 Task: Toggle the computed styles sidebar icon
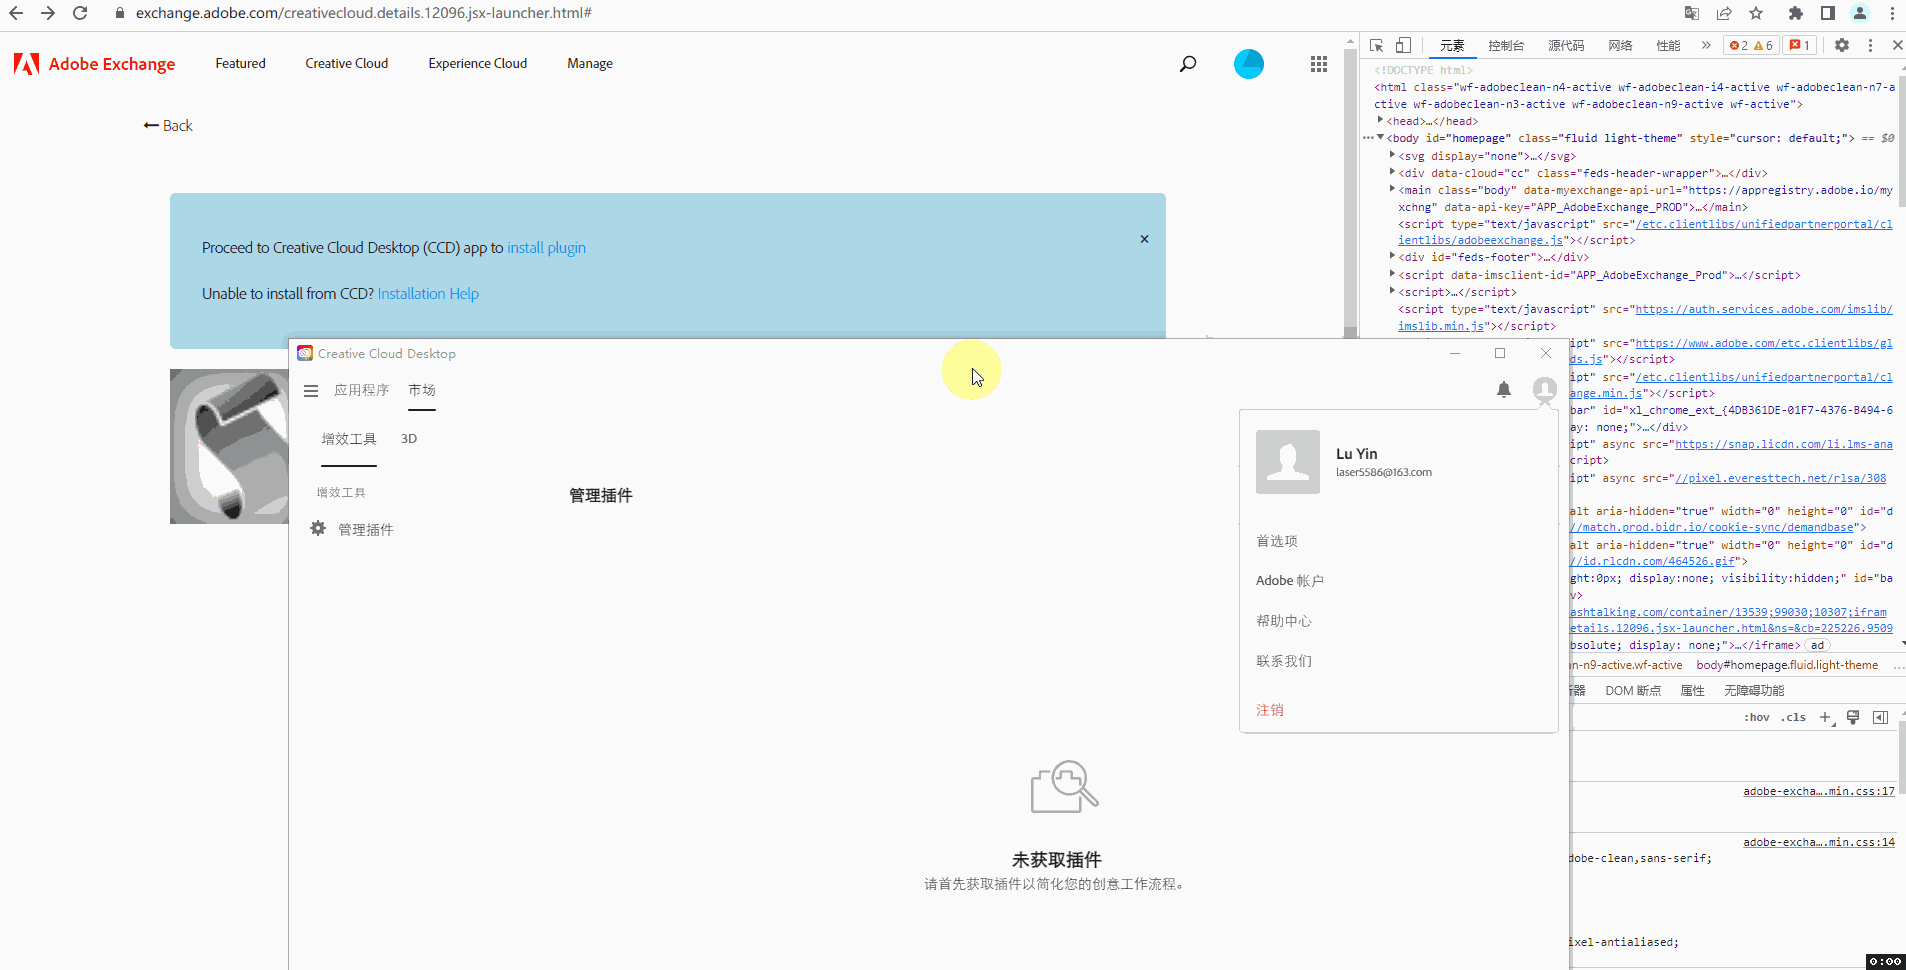1881,717
